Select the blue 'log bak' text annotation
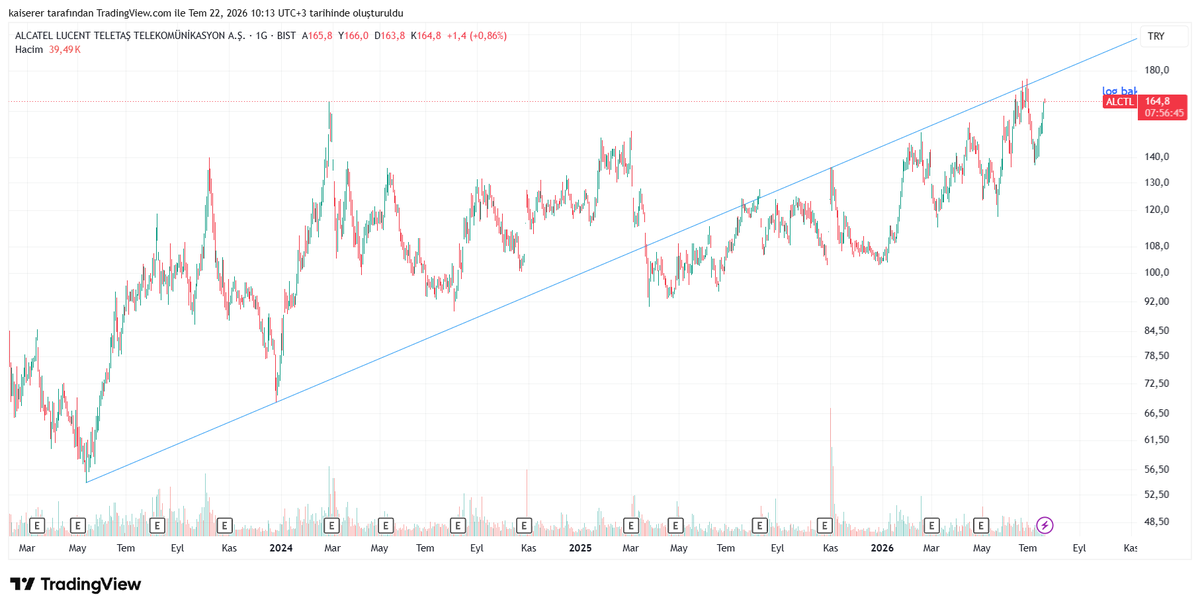Viewport: 1200px width, 609px height. pos(1119,91)
